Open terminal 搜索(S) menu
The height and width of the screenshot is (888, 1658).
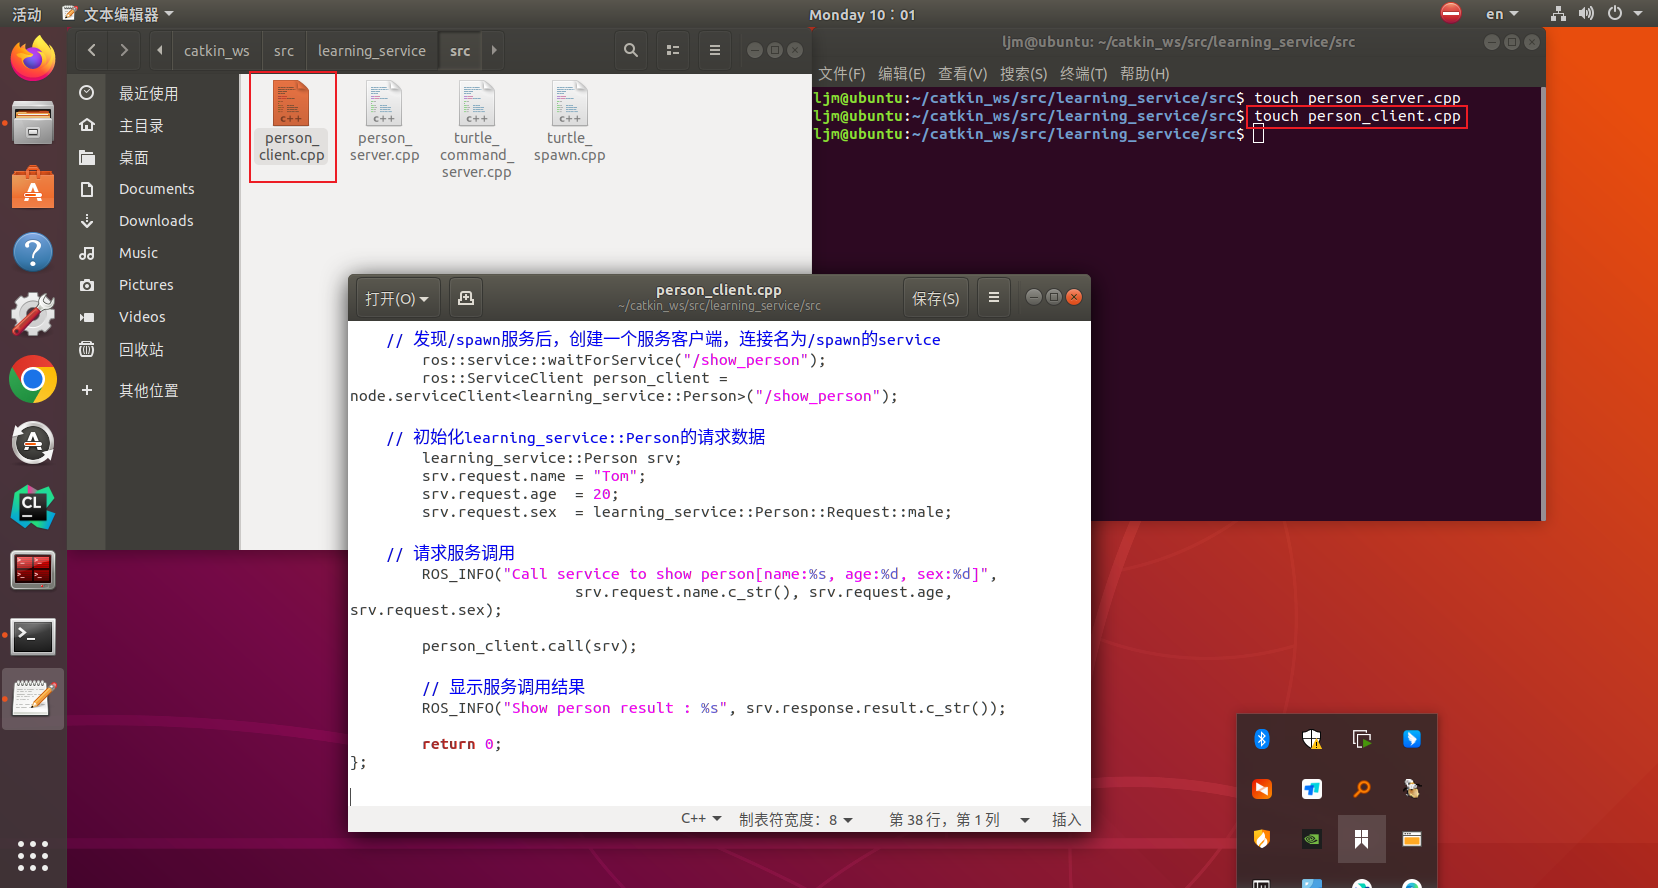click(x=1023, y=74)
